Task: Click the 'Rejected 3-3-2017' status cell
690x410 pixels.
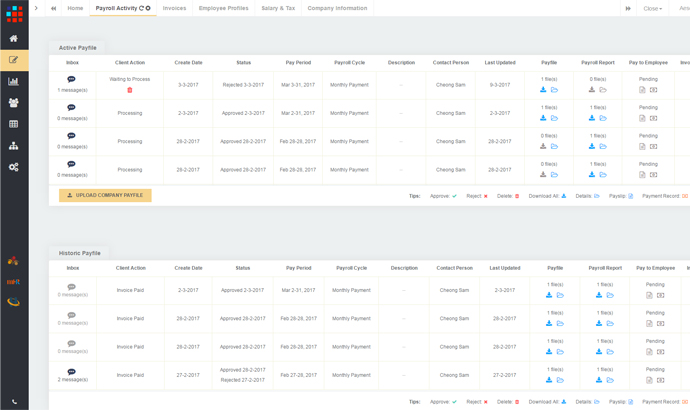Action: [243, 85]
